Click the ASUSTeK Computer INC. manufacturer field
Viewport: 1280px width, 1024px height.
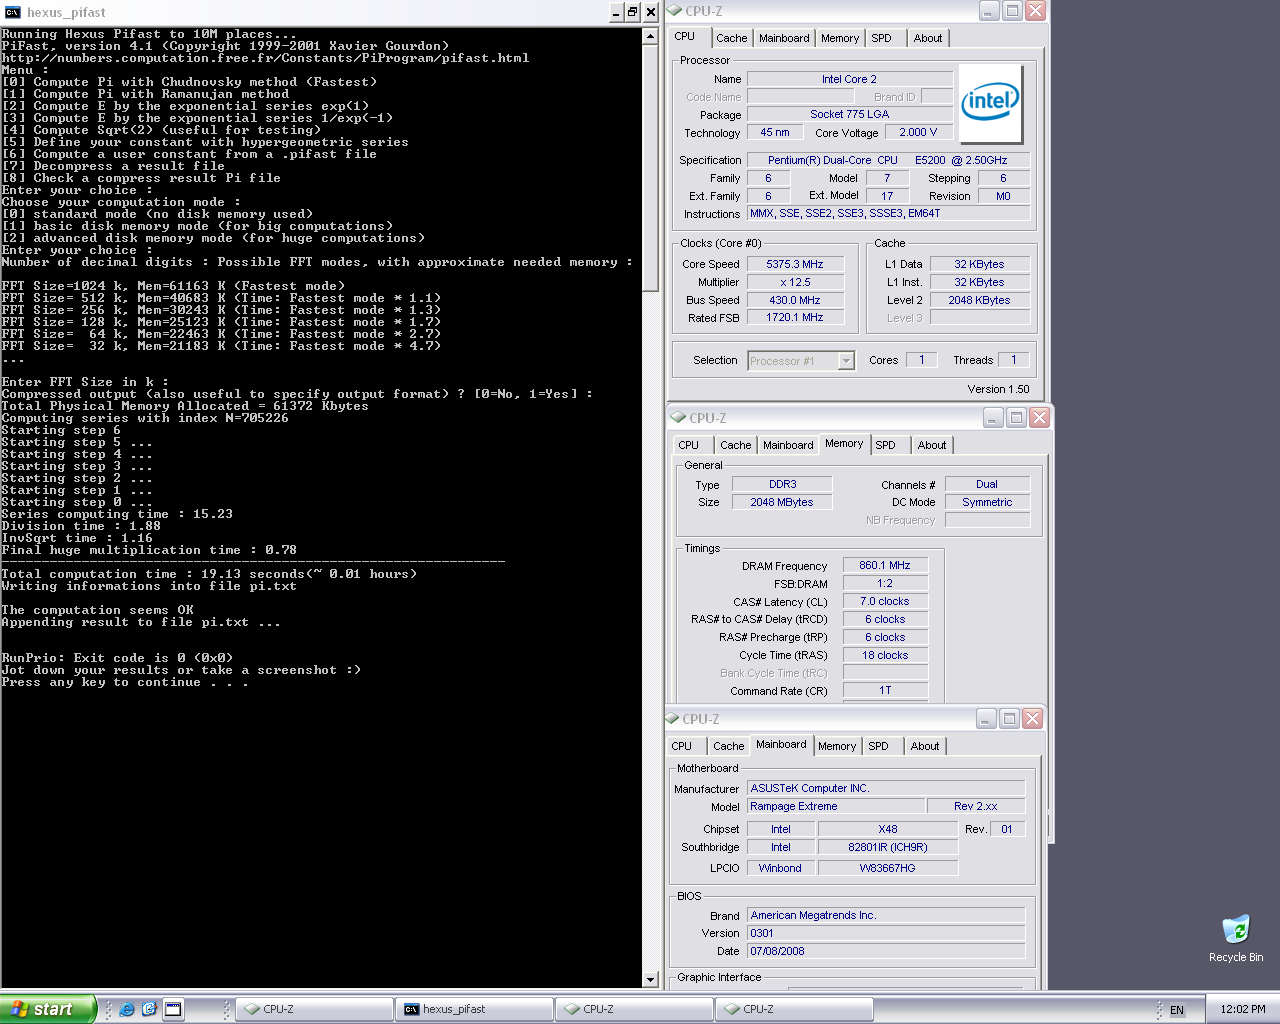[886, 788]
